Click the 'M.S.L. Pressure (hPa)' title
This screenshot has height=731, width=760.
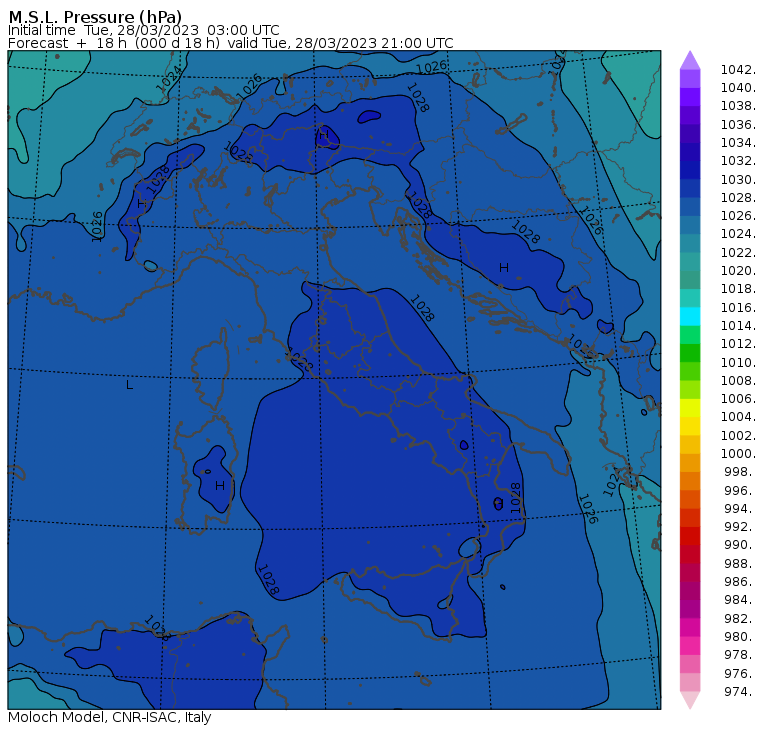(x=95, y=17)
